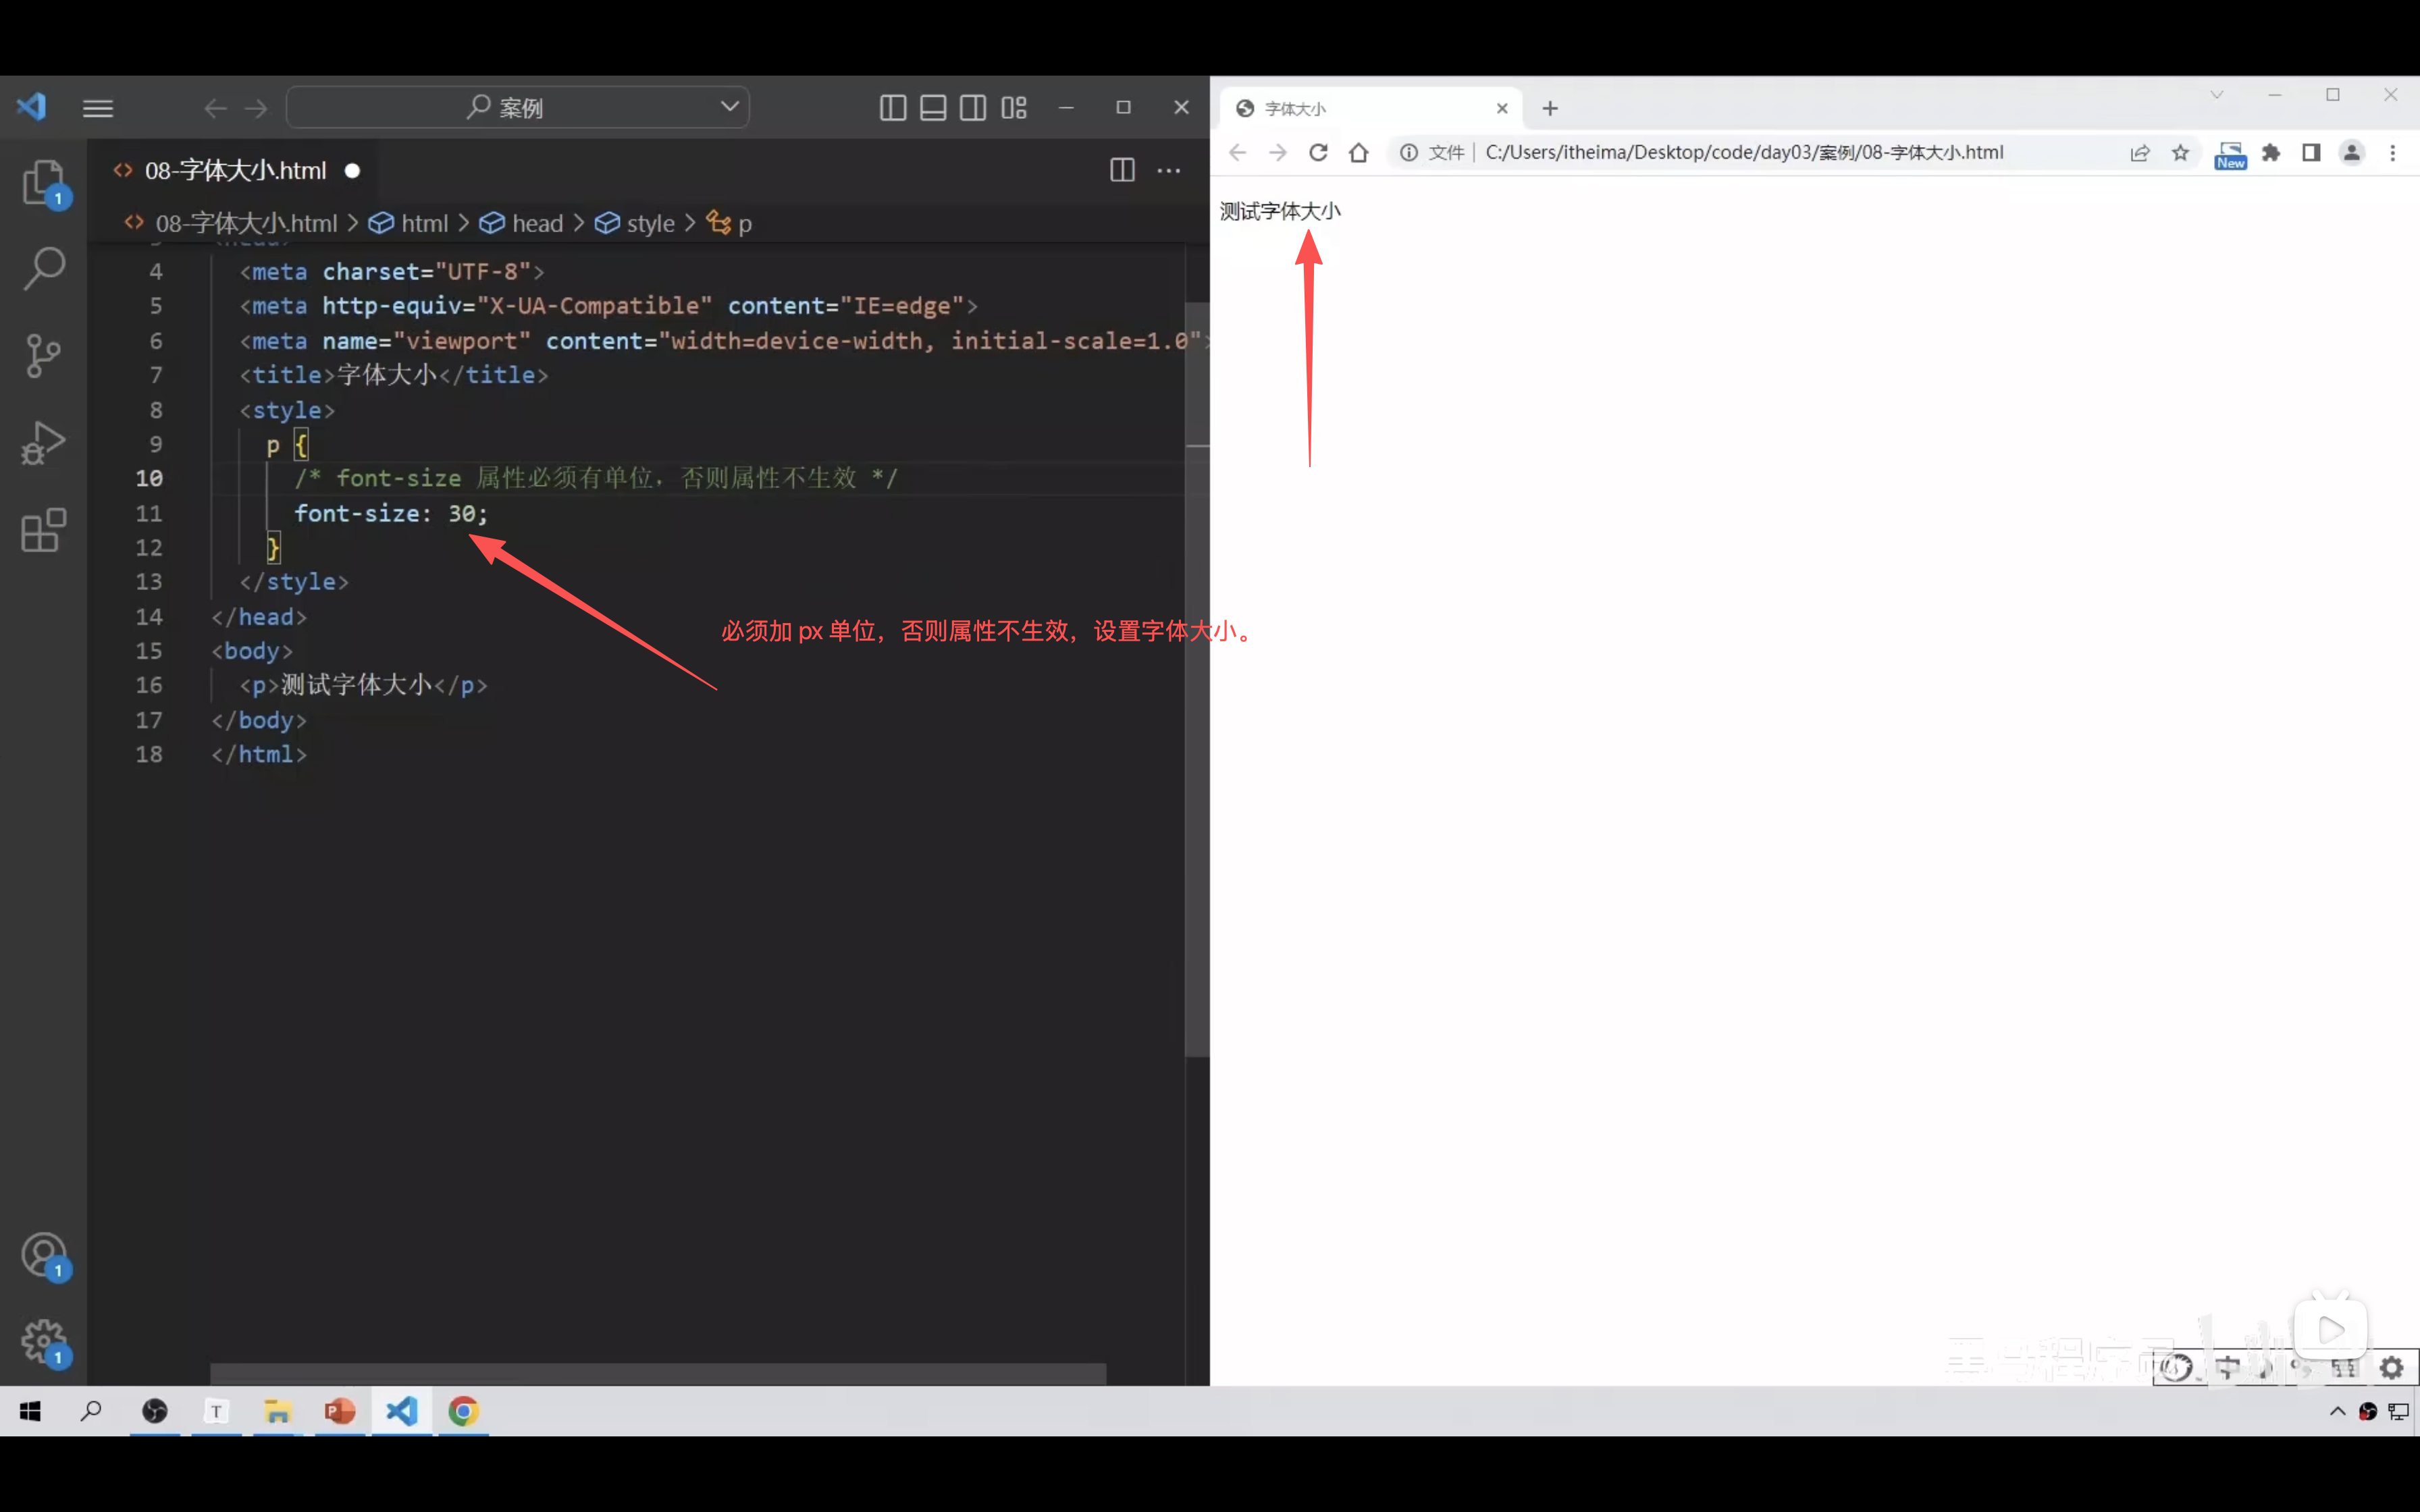This screenshot has width=2420, height=1512.
Task: Open PowerPoint from the taskbar
Action: coord(340,1411)
